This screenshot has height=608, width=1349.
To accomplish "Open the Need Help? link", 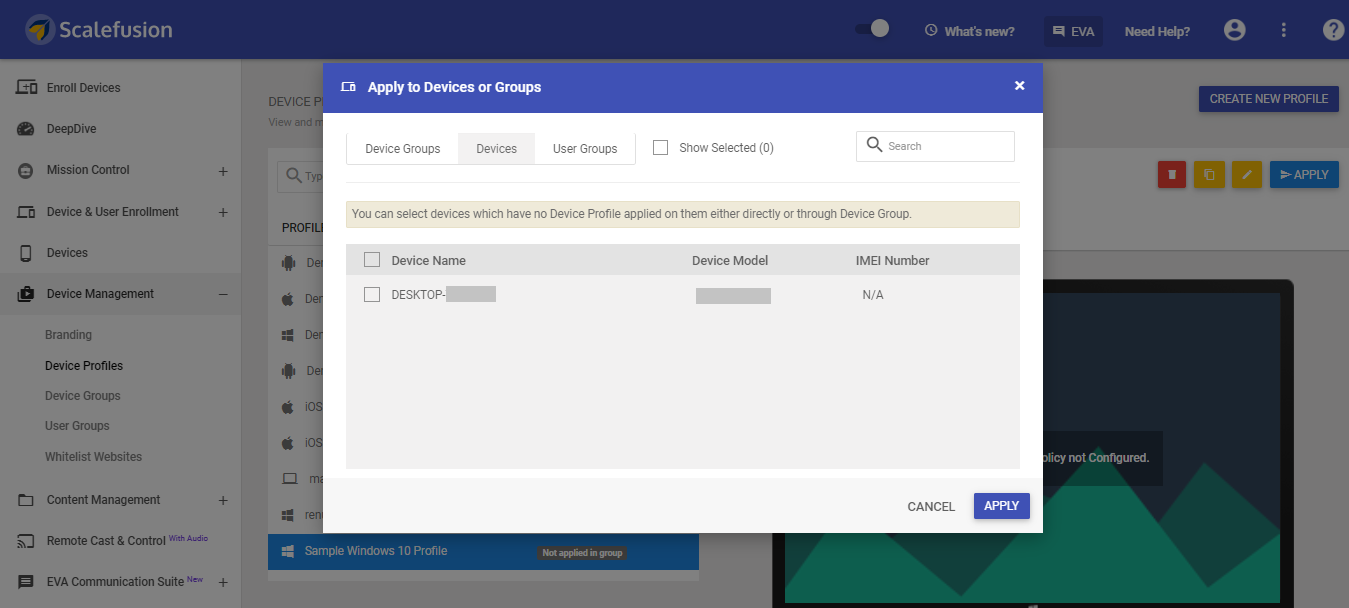I will click(1156, 31).
